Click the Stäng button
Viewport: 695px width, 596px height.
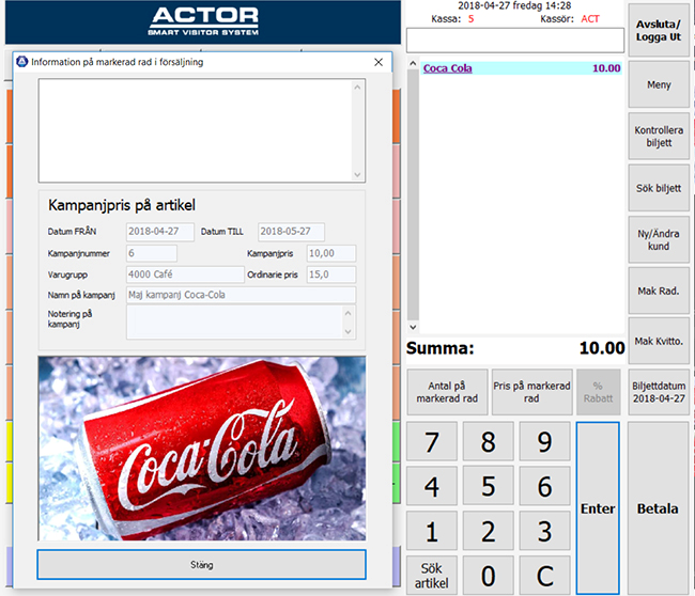(202, 565)
